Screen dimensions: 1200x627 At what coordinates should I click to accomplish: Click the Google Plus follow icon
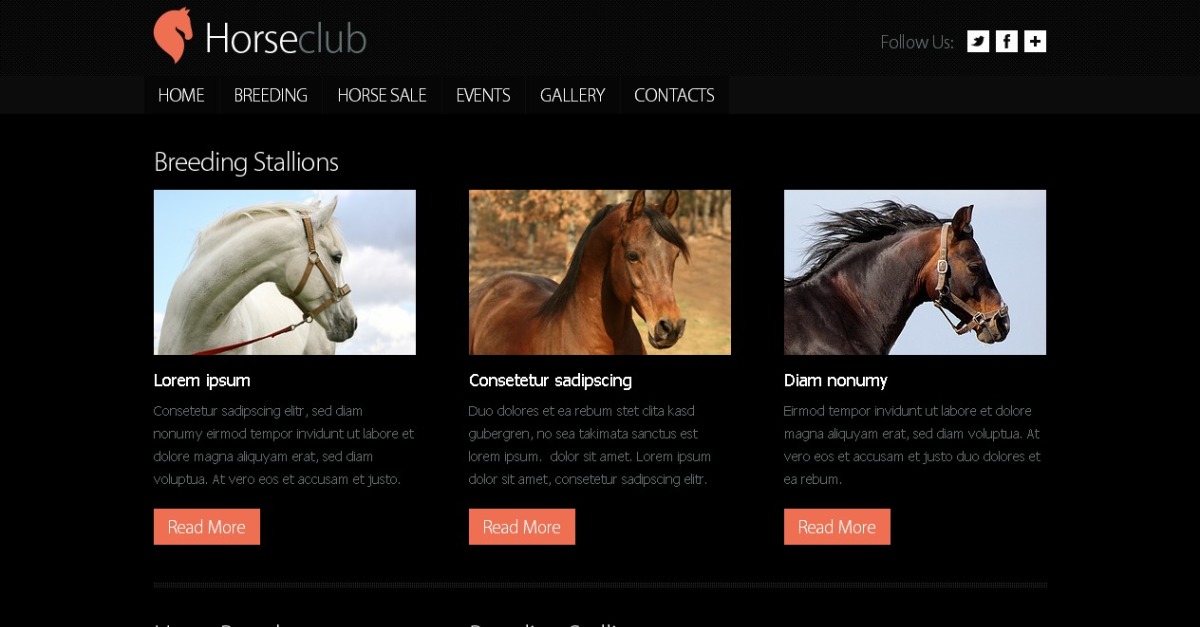click(x=1036, y=41)
